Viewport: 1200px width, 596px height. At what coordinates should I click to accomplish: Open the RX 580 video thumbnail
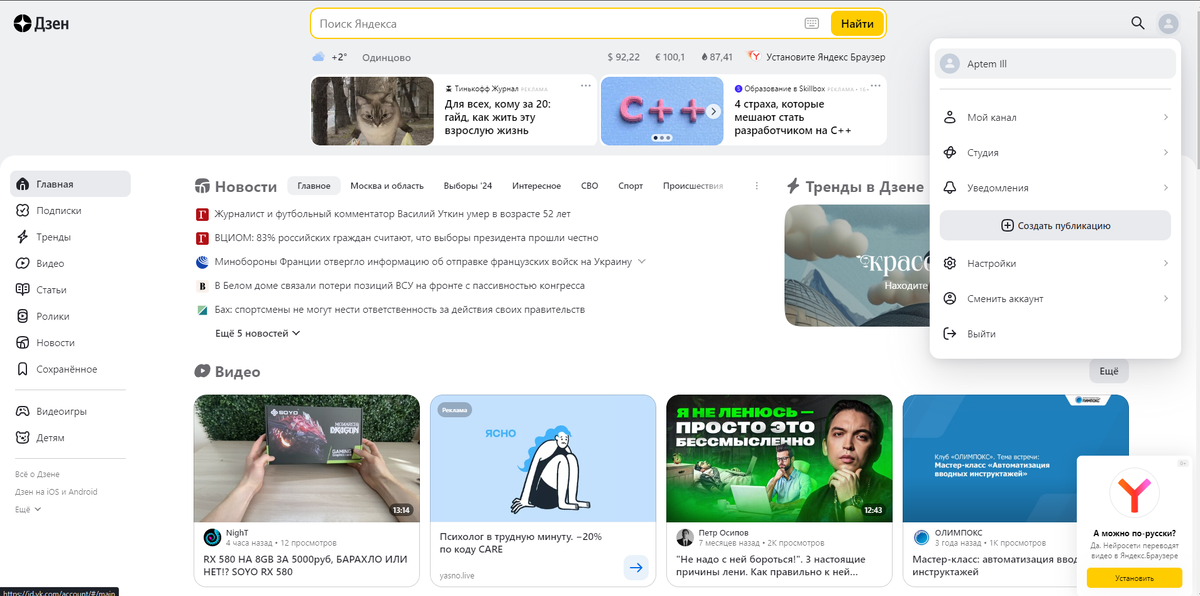coord(305,458)
